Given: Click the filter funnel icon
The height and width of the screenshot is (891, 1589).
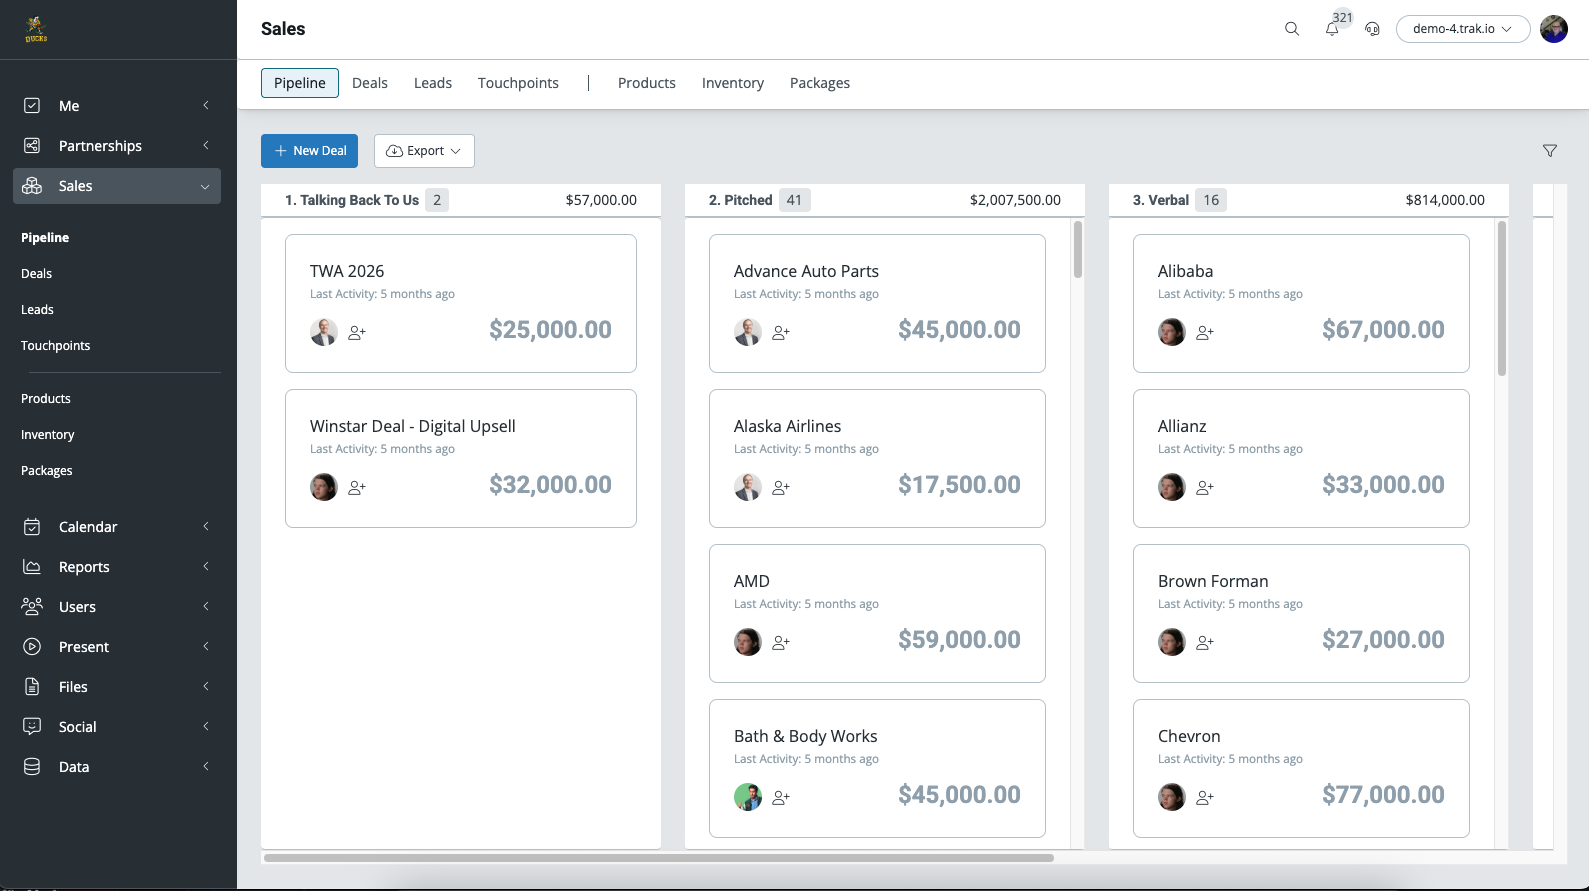Looking at the screenshot, I should (x=1550, y=151).
